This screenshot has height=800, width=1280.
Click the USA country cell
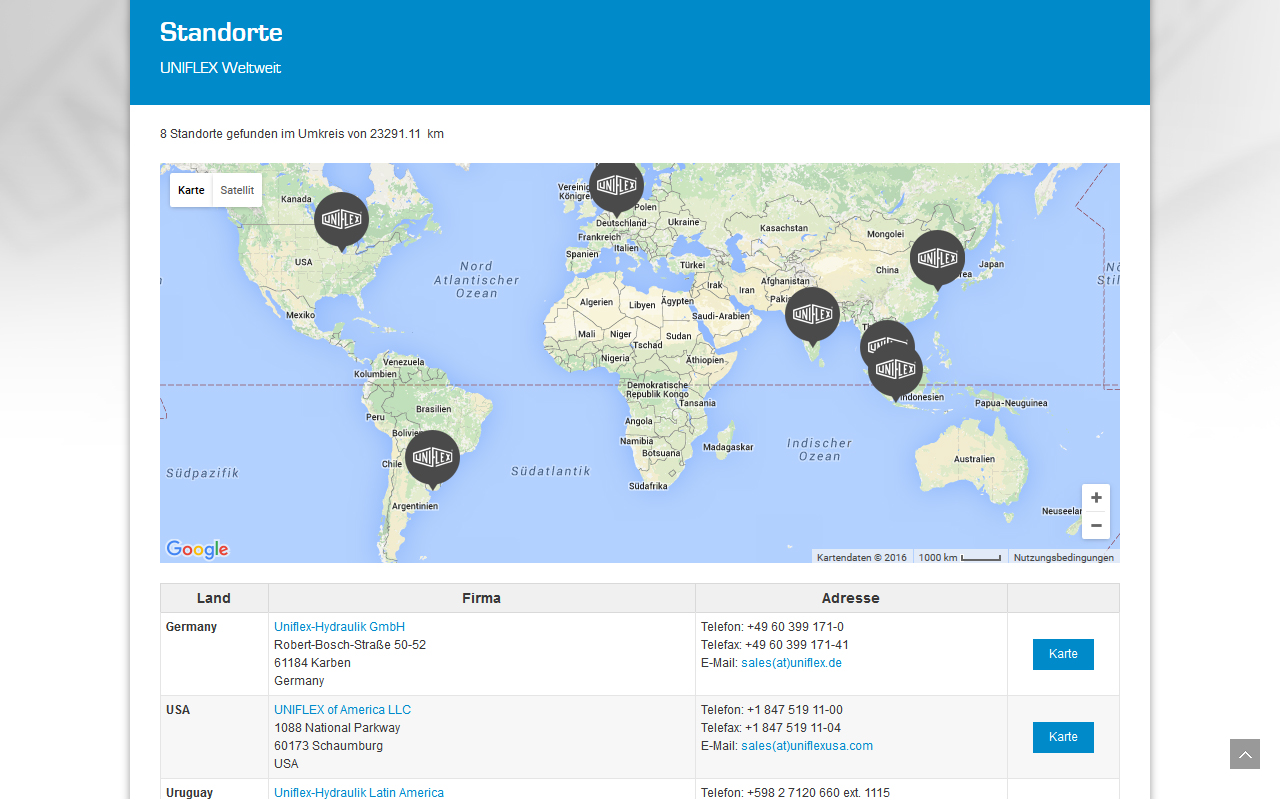[214, 737]
